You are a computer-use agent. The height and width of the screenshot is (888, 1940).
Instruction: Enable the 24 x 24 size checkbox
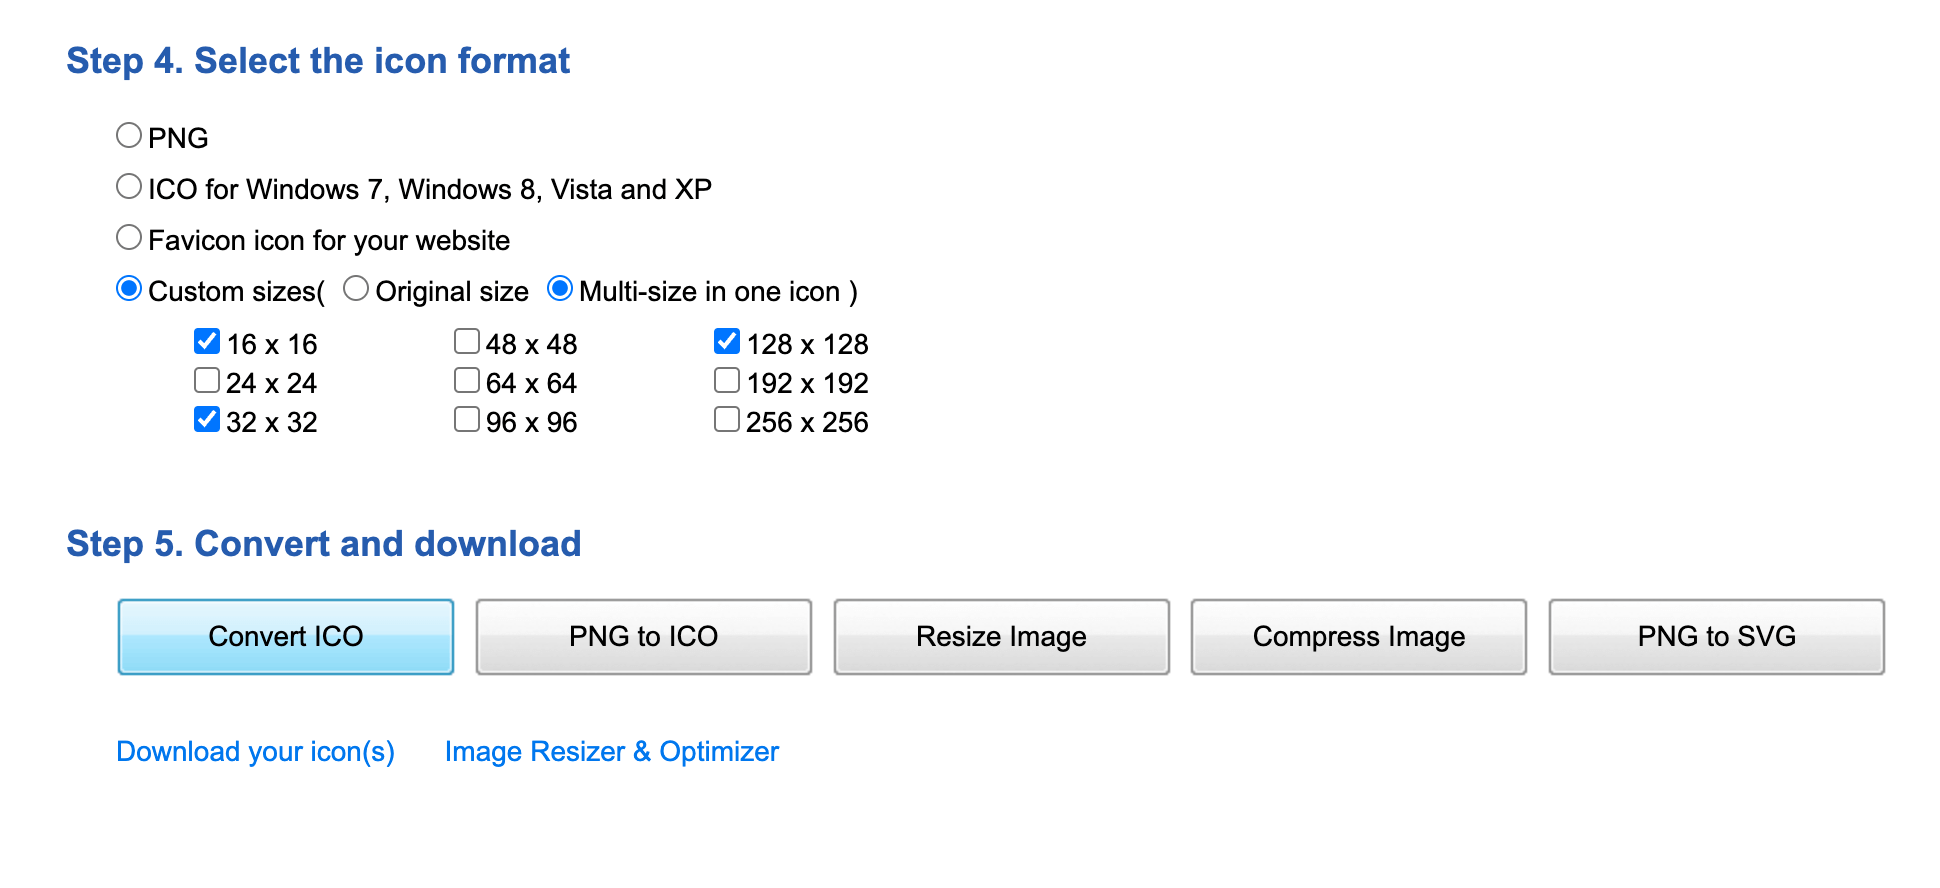click(207, 381)
